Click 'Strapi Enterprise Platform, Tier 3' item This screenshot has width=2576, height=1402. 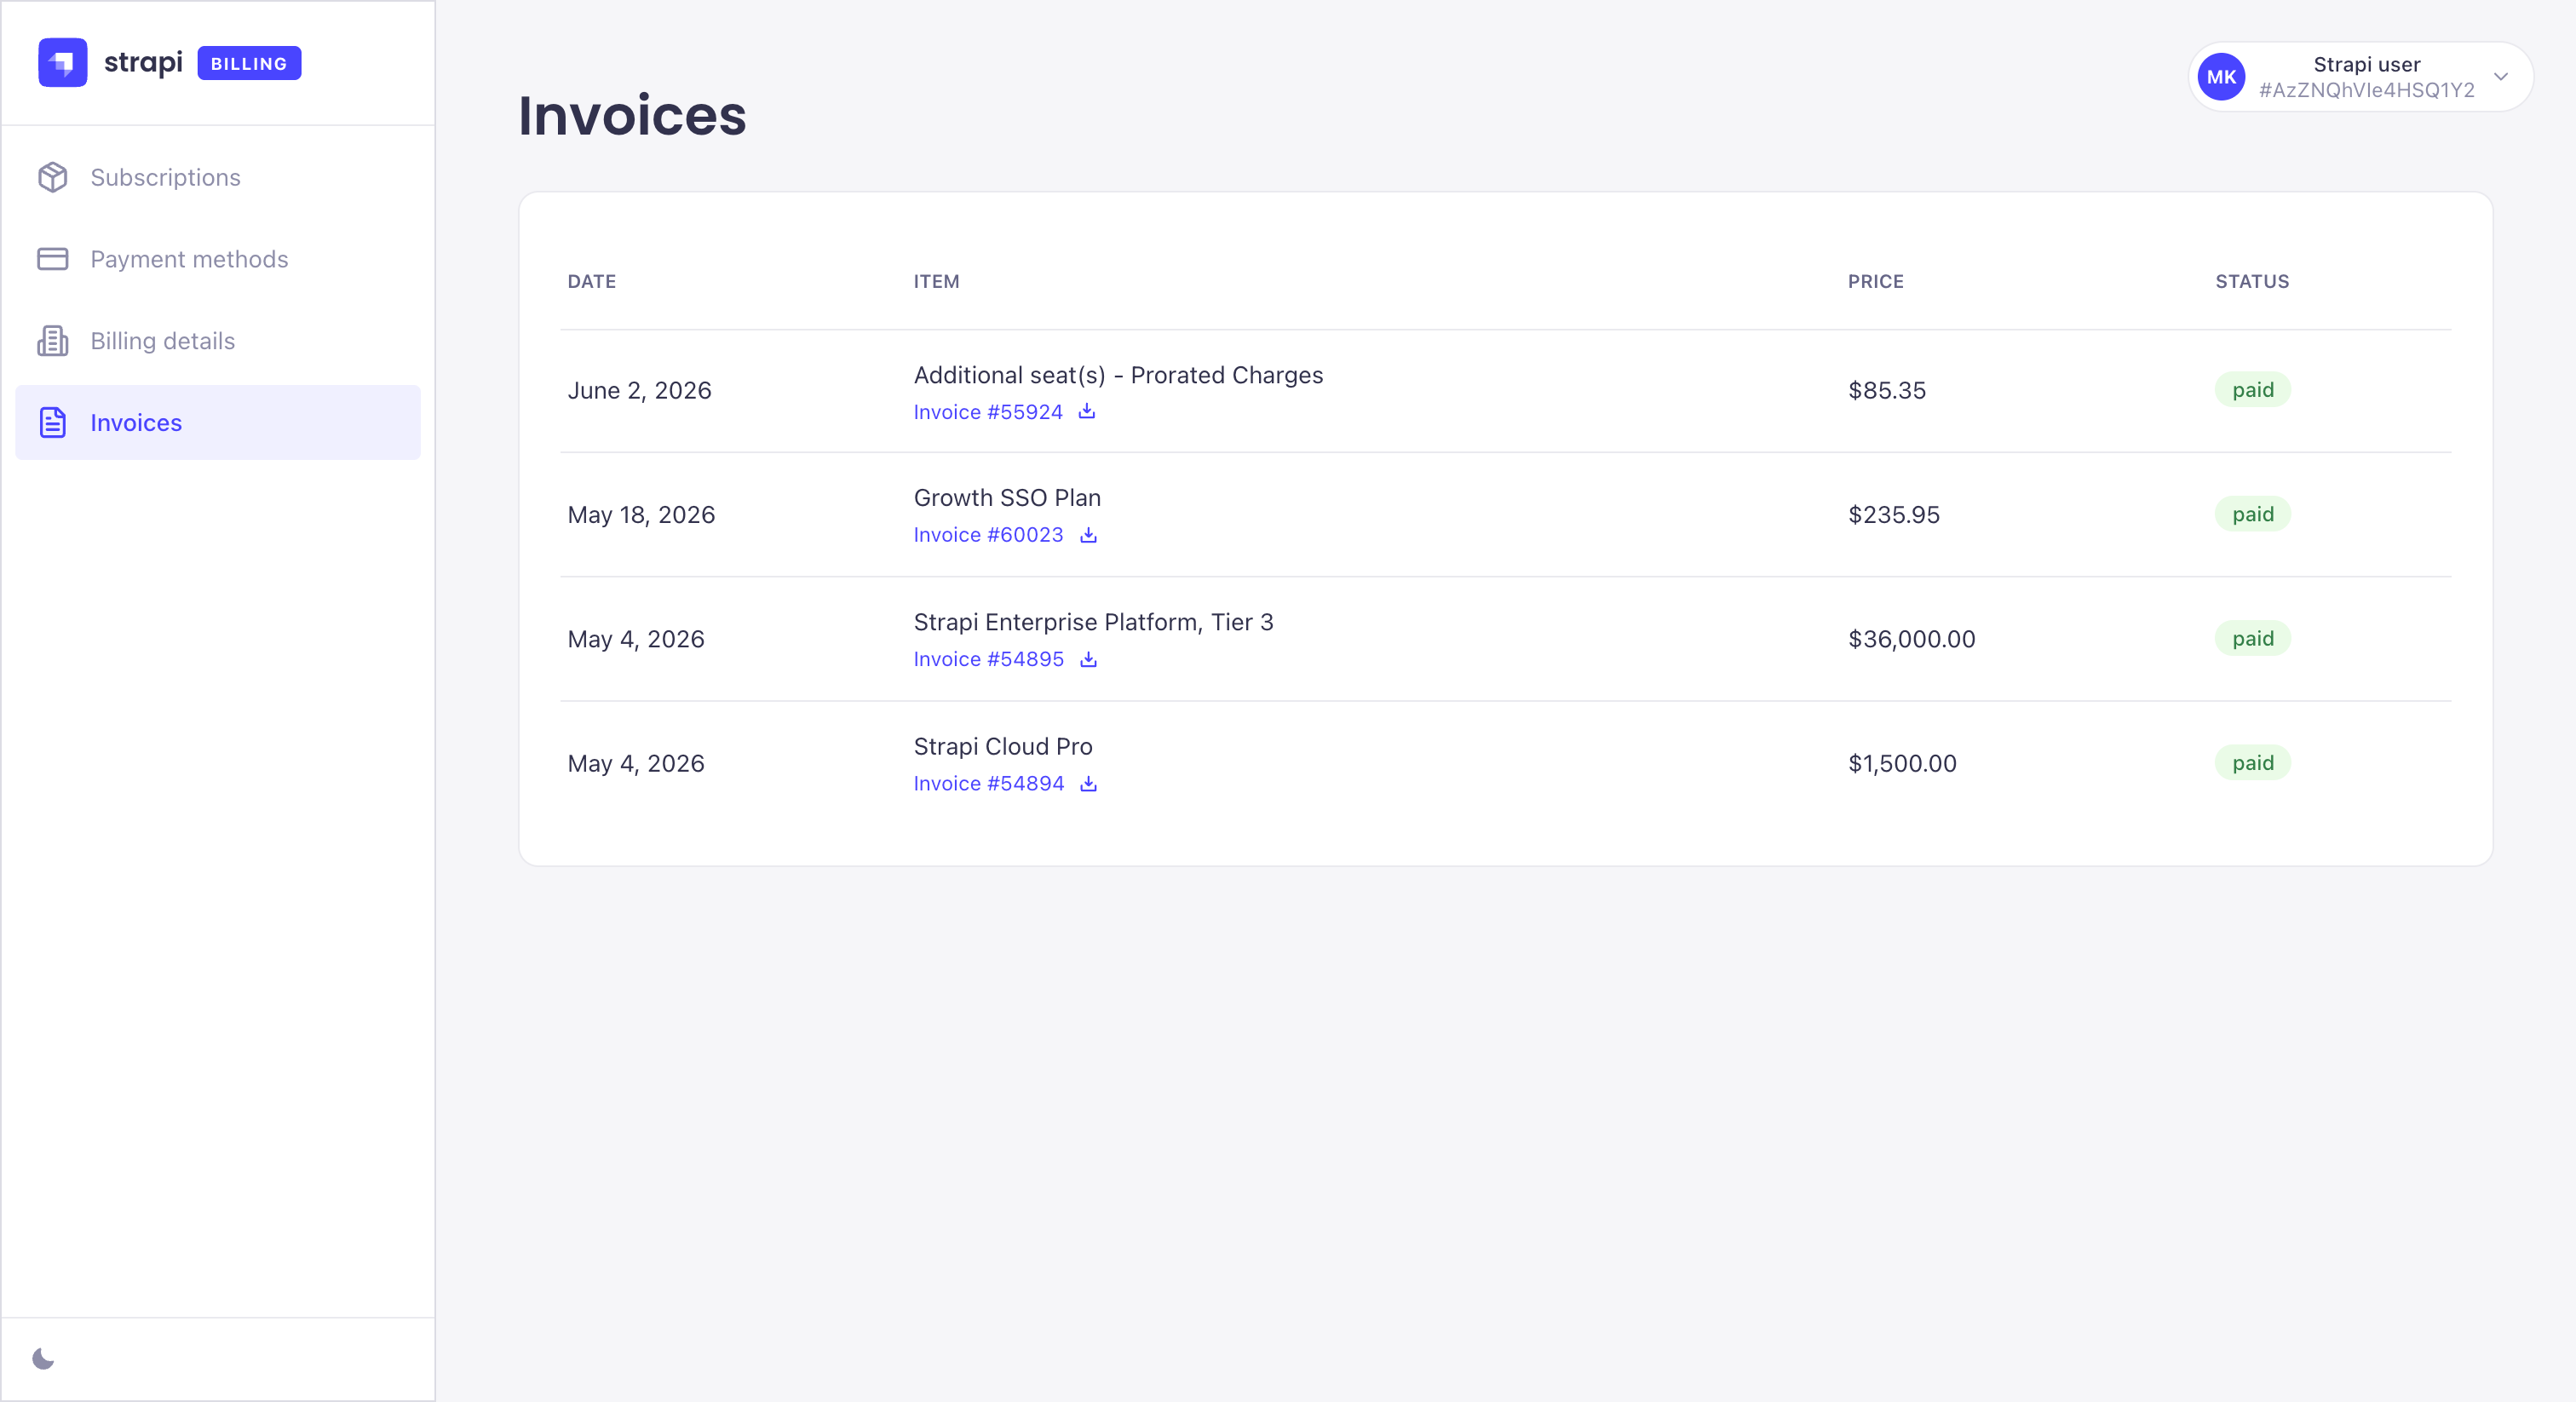[x=1093, y=622]
